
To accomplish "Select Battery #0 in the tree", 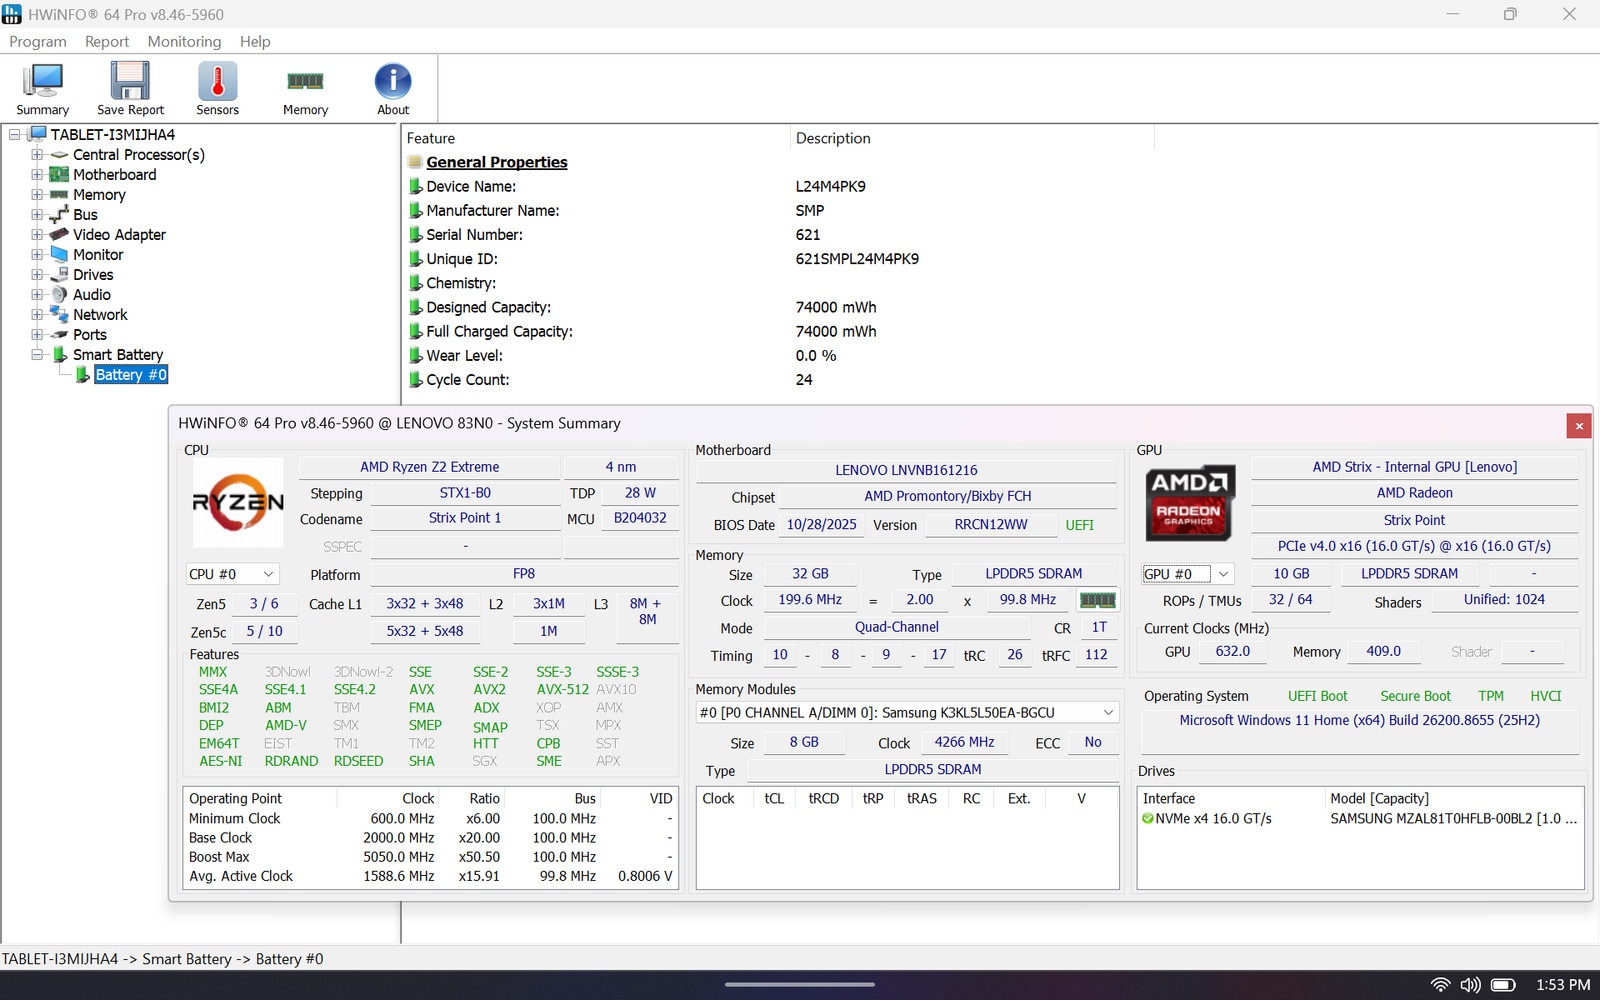I will click(x=131, y=375).
